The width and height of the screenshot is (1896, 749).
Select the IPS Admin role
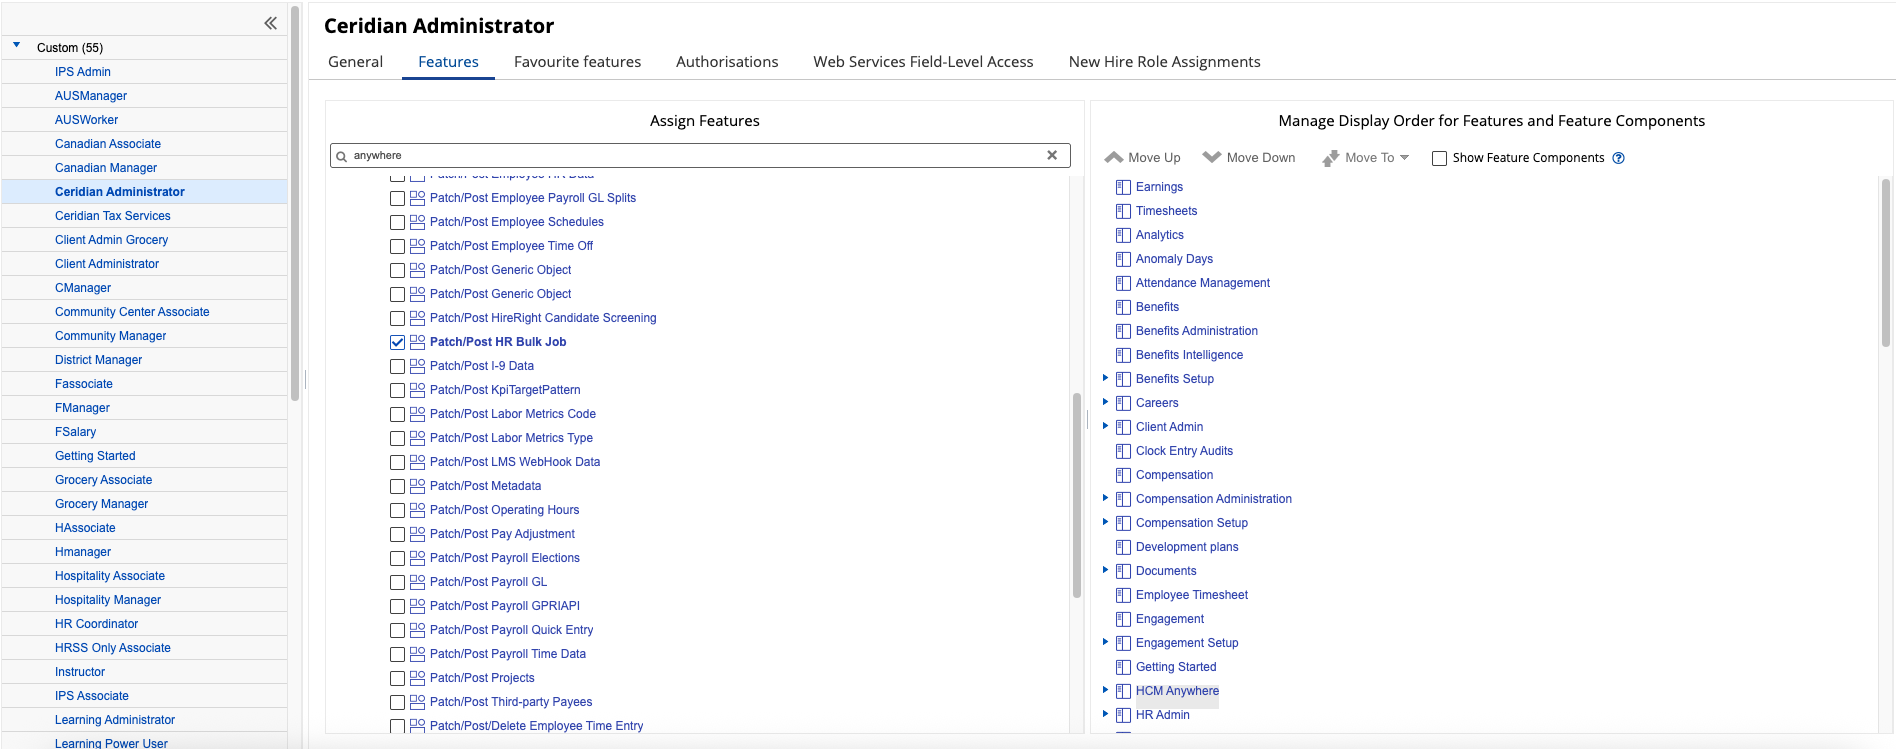pos(83,72)
